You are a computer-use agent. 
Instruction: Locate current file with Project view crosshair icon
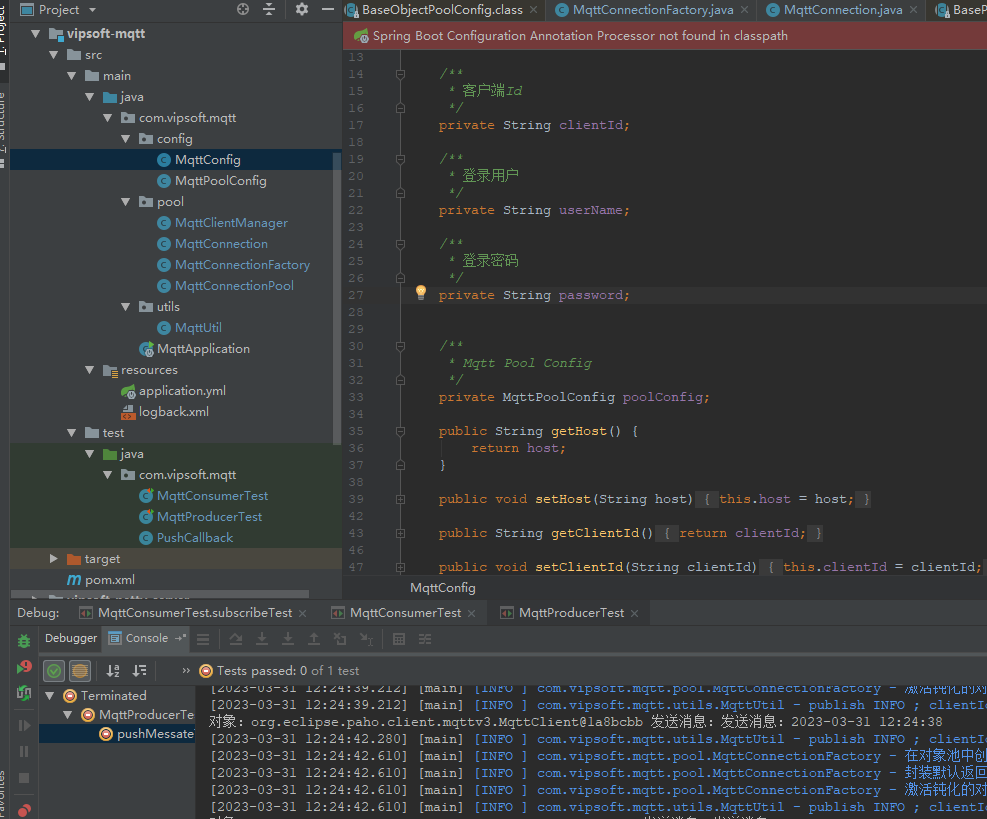pos(242,9)
